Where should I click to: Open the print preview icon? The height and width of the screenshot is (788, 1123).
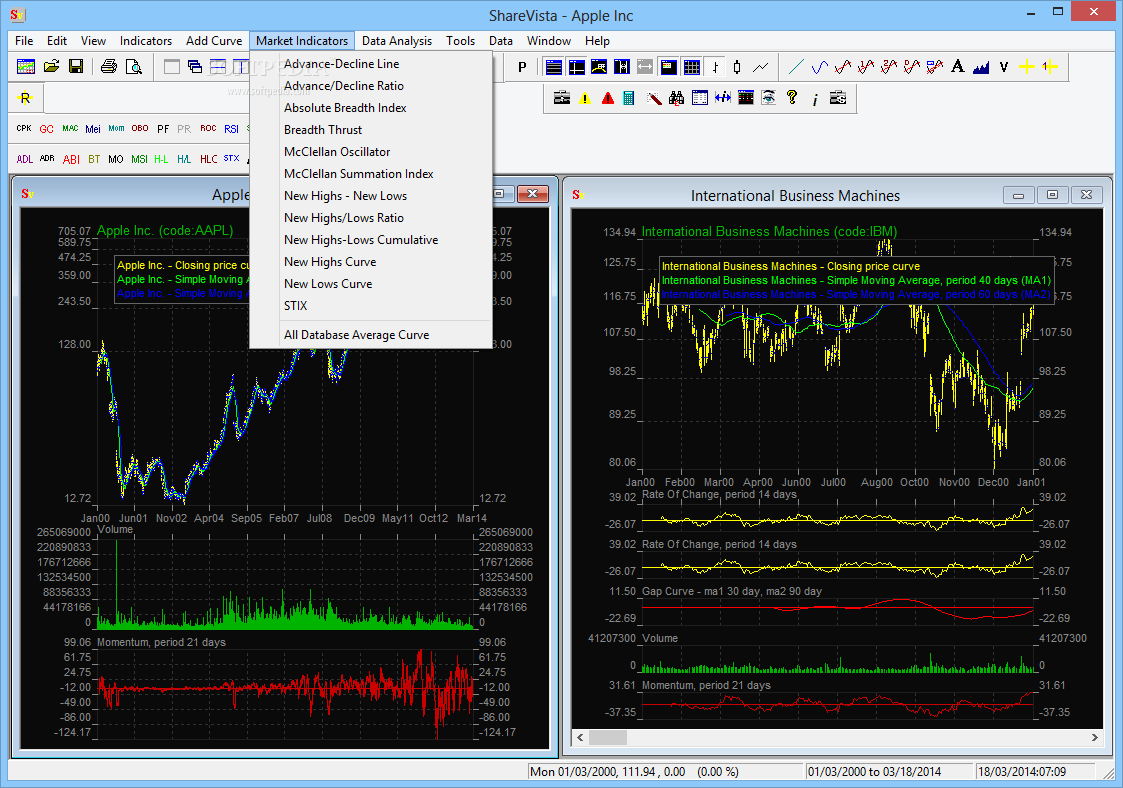133,67
